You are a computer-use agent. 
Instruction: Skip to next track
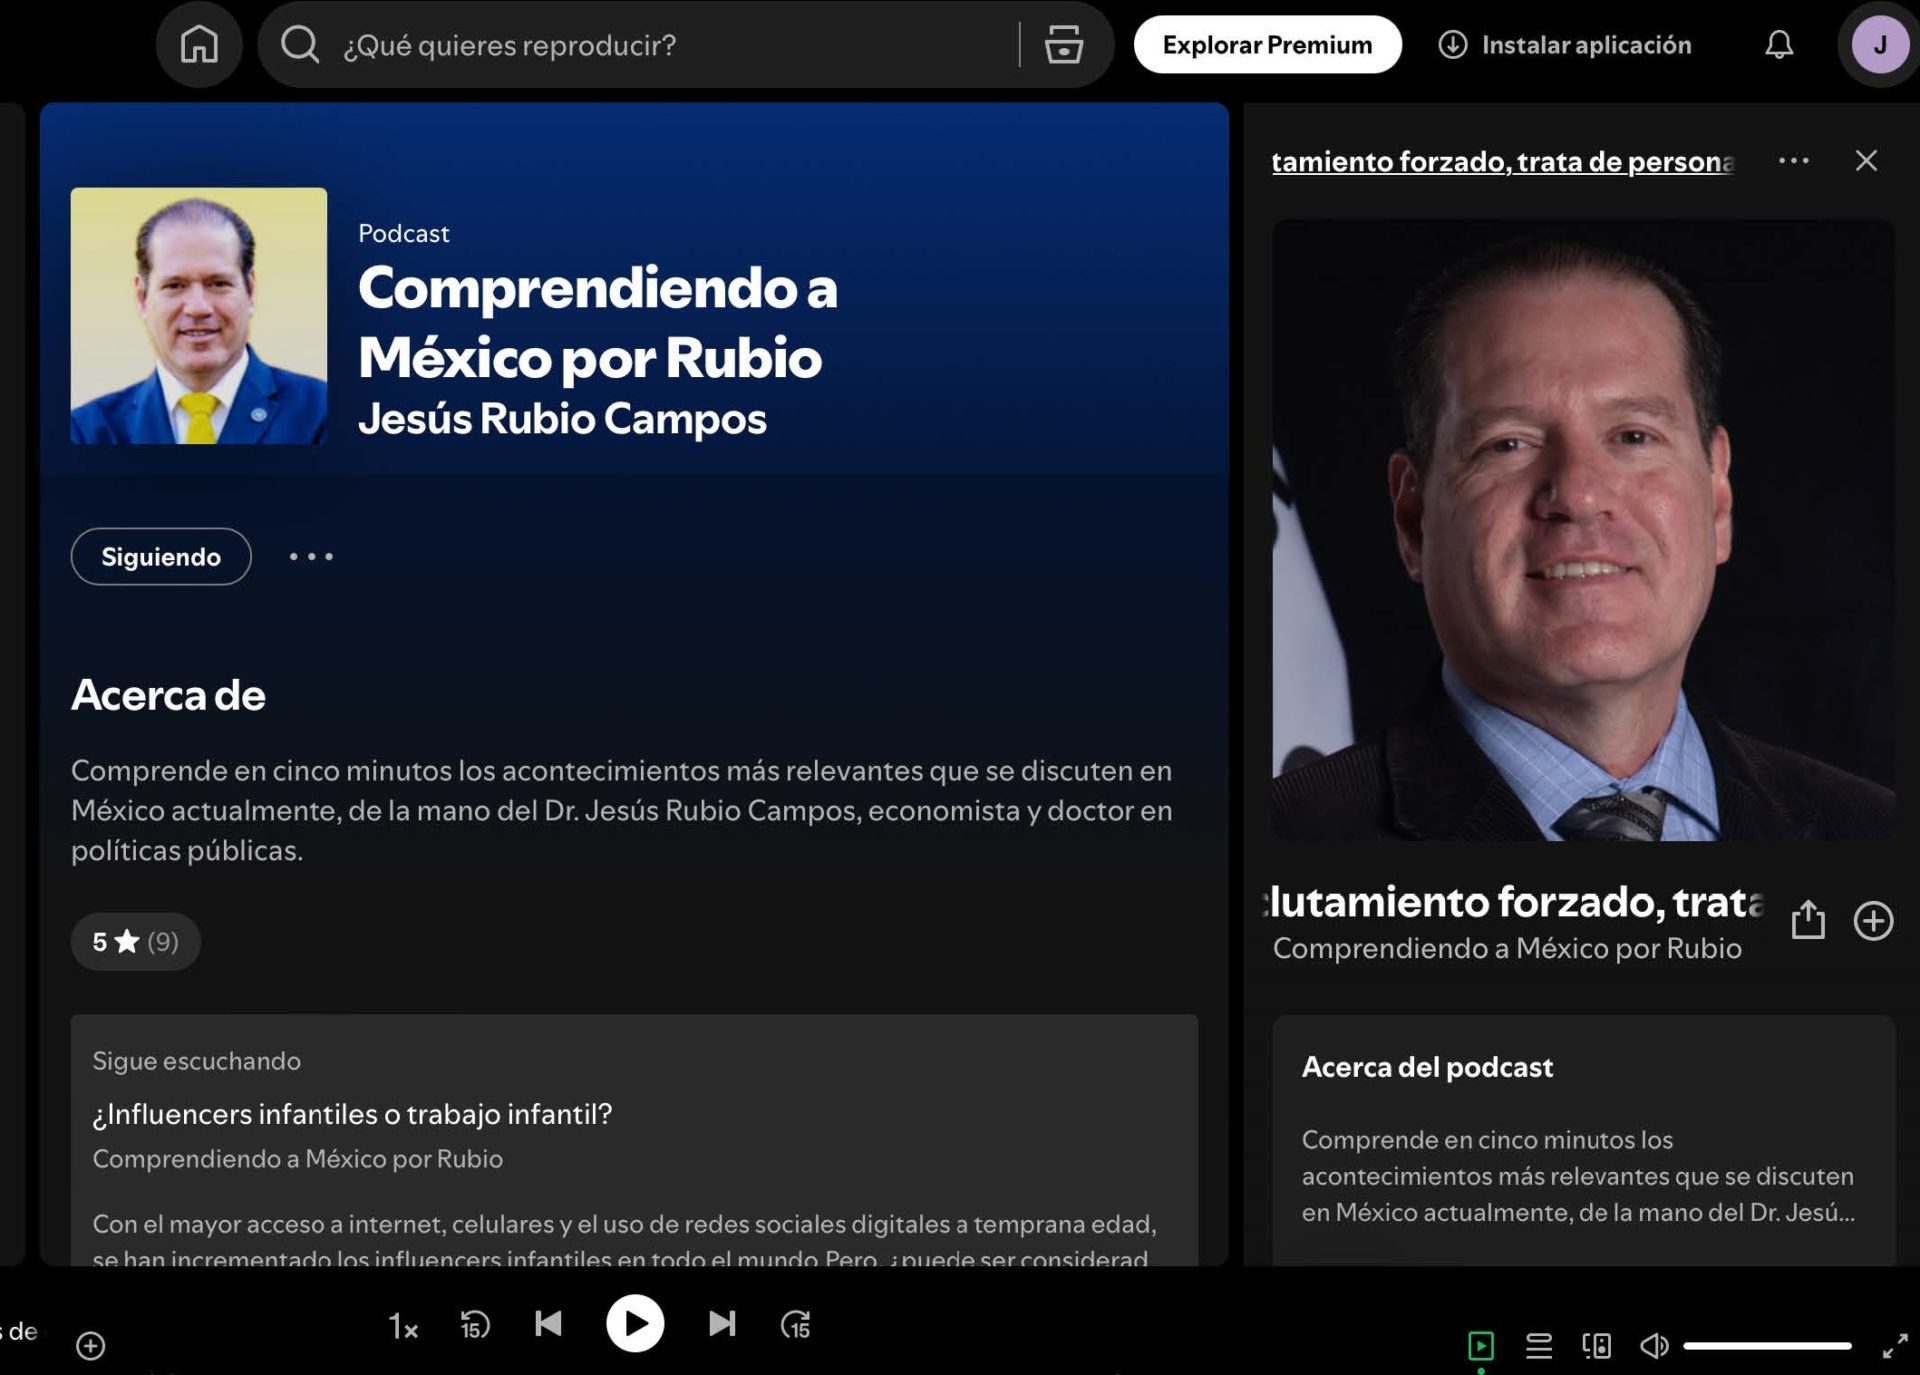[x=722, y=1324]
